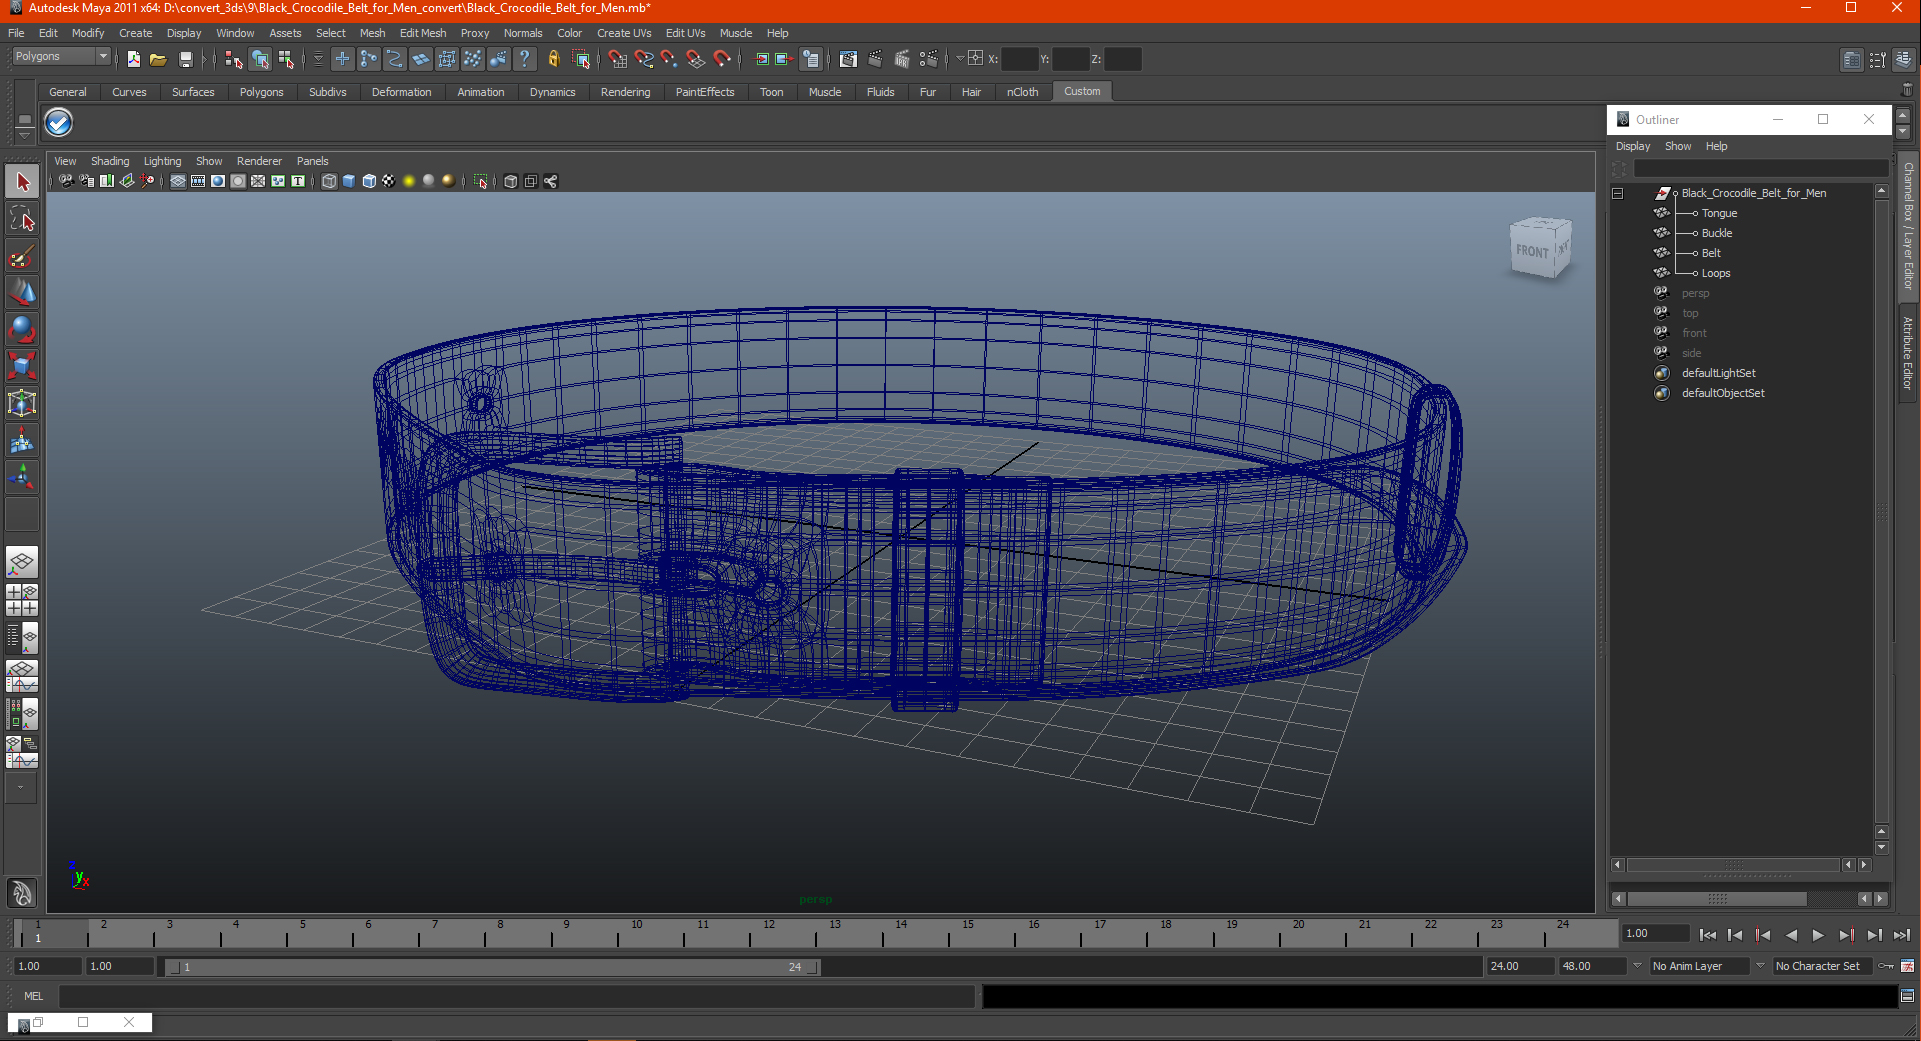1921x1041 pixels.
Task: Choose the Rotate tool
Action: [x=22, y=329]
